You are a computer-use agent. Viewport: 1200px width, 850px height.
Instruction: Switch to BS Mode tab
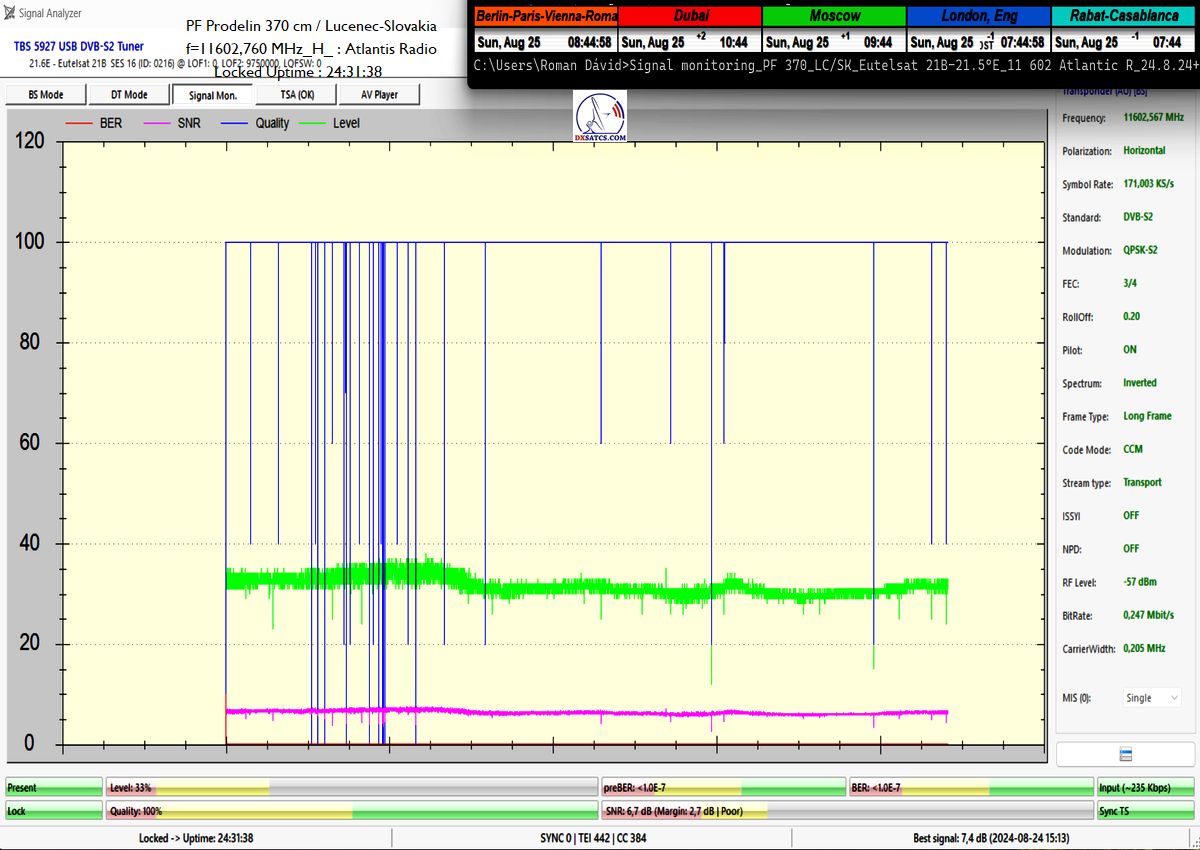(x=44, y=94)
